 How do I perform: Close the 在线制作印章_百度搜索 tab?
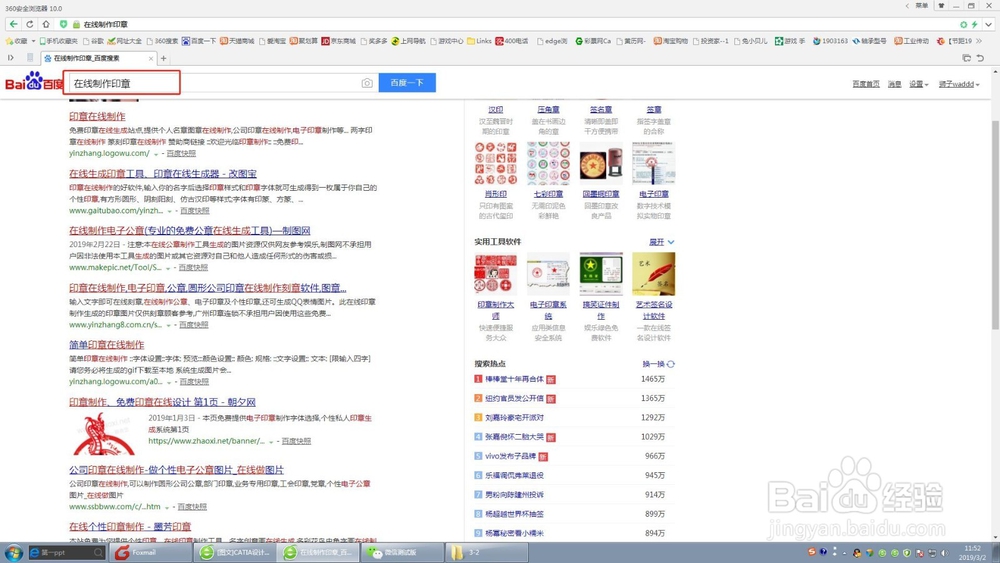[x=151, y=58]
